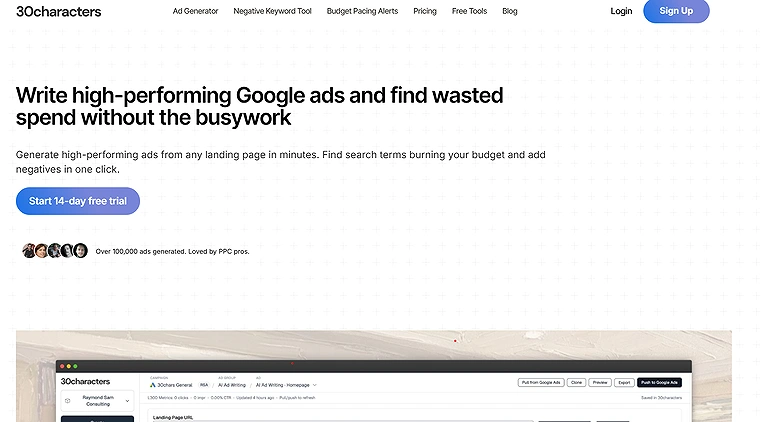Click the Login link
Image resolution: width=768 pixels, height=422 pixels.
click(621, 11)
